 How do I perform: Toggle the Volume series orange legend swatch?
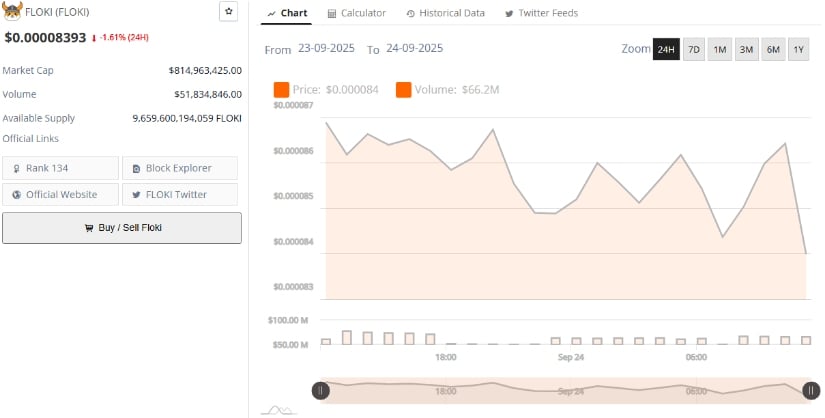point(404,90)
